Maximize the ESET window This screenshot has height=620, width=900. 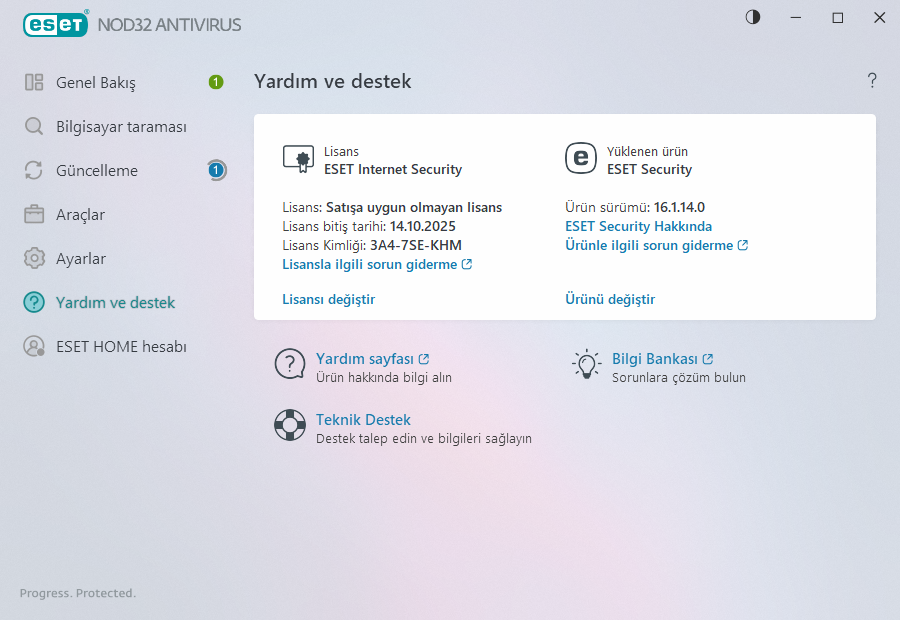[x=837, y=18]
